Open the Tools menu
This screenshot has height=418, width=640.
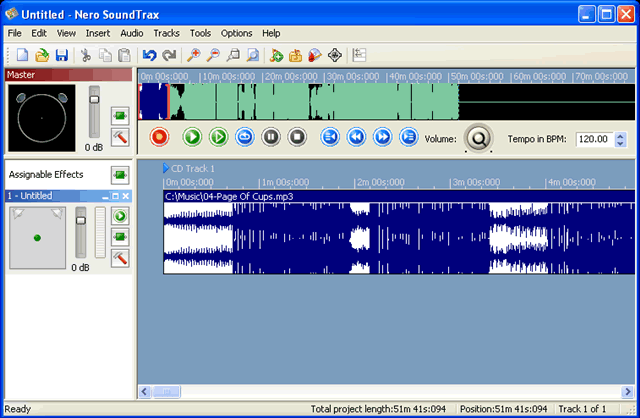pyautogui.click(x=200, y=33)
